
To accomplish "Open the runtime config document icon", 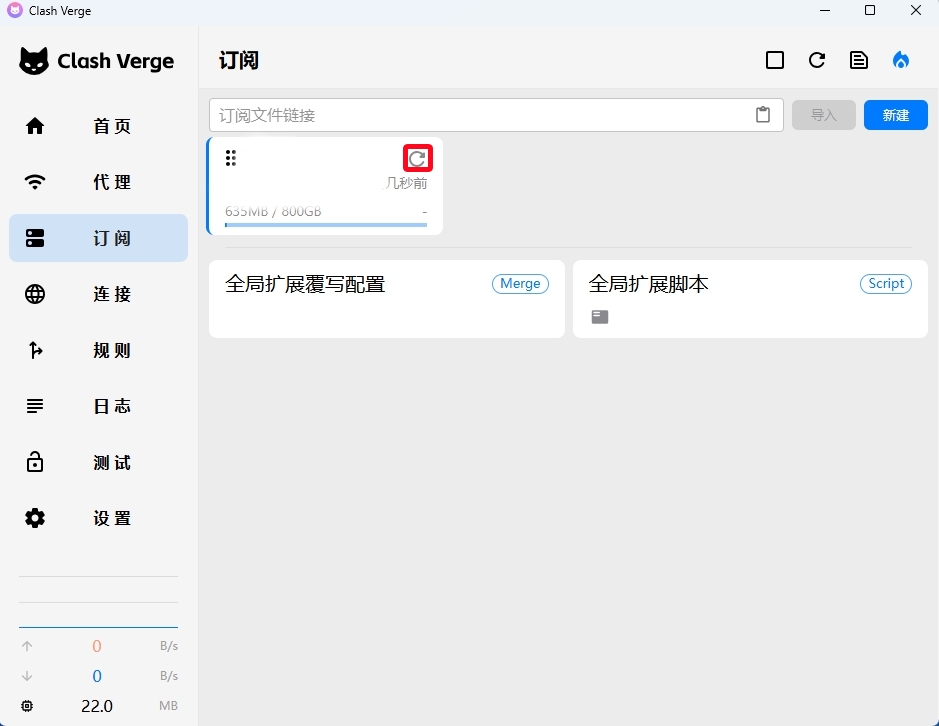I will coord(859,60).
